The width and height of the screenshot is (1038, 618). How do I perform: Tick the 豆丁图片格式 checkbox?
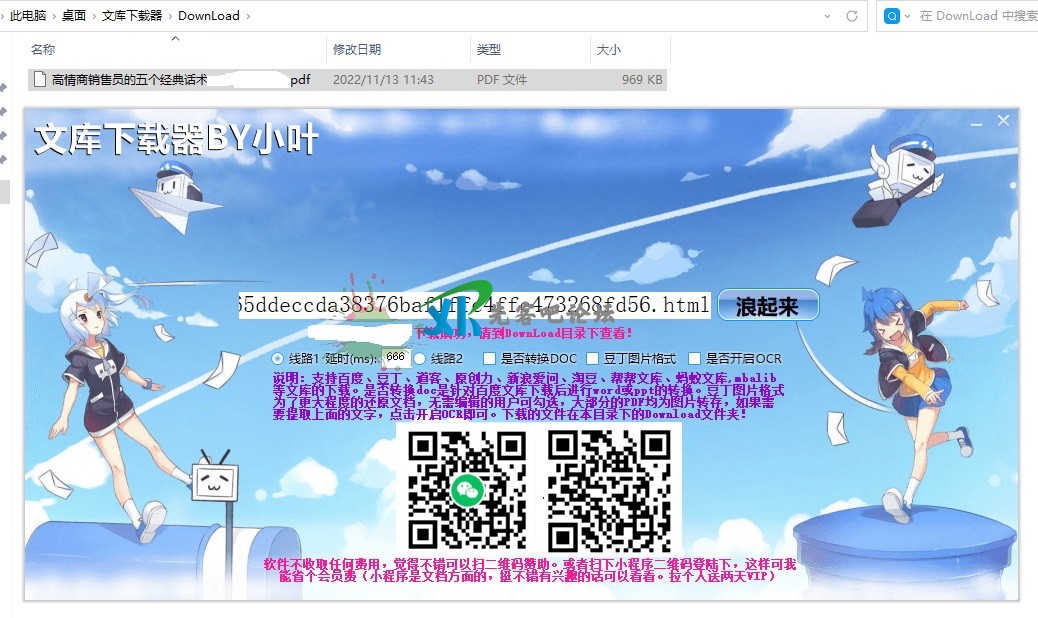tap(593, 358)
